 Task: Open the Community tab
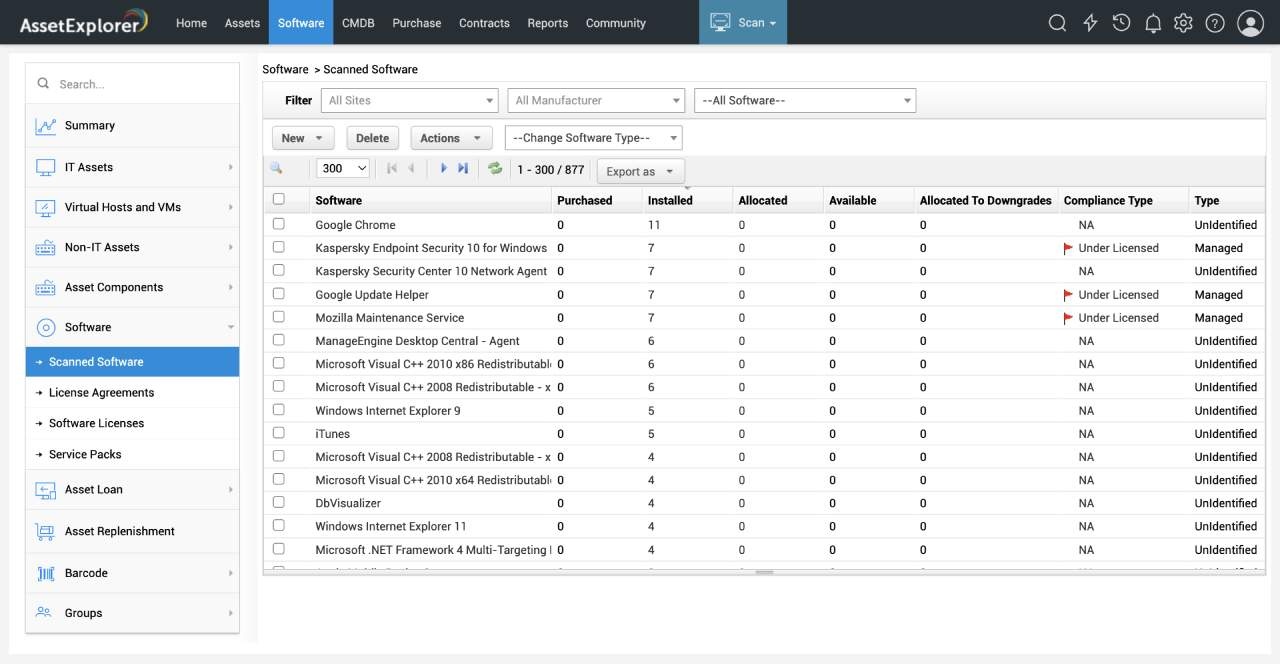[616, 23]
